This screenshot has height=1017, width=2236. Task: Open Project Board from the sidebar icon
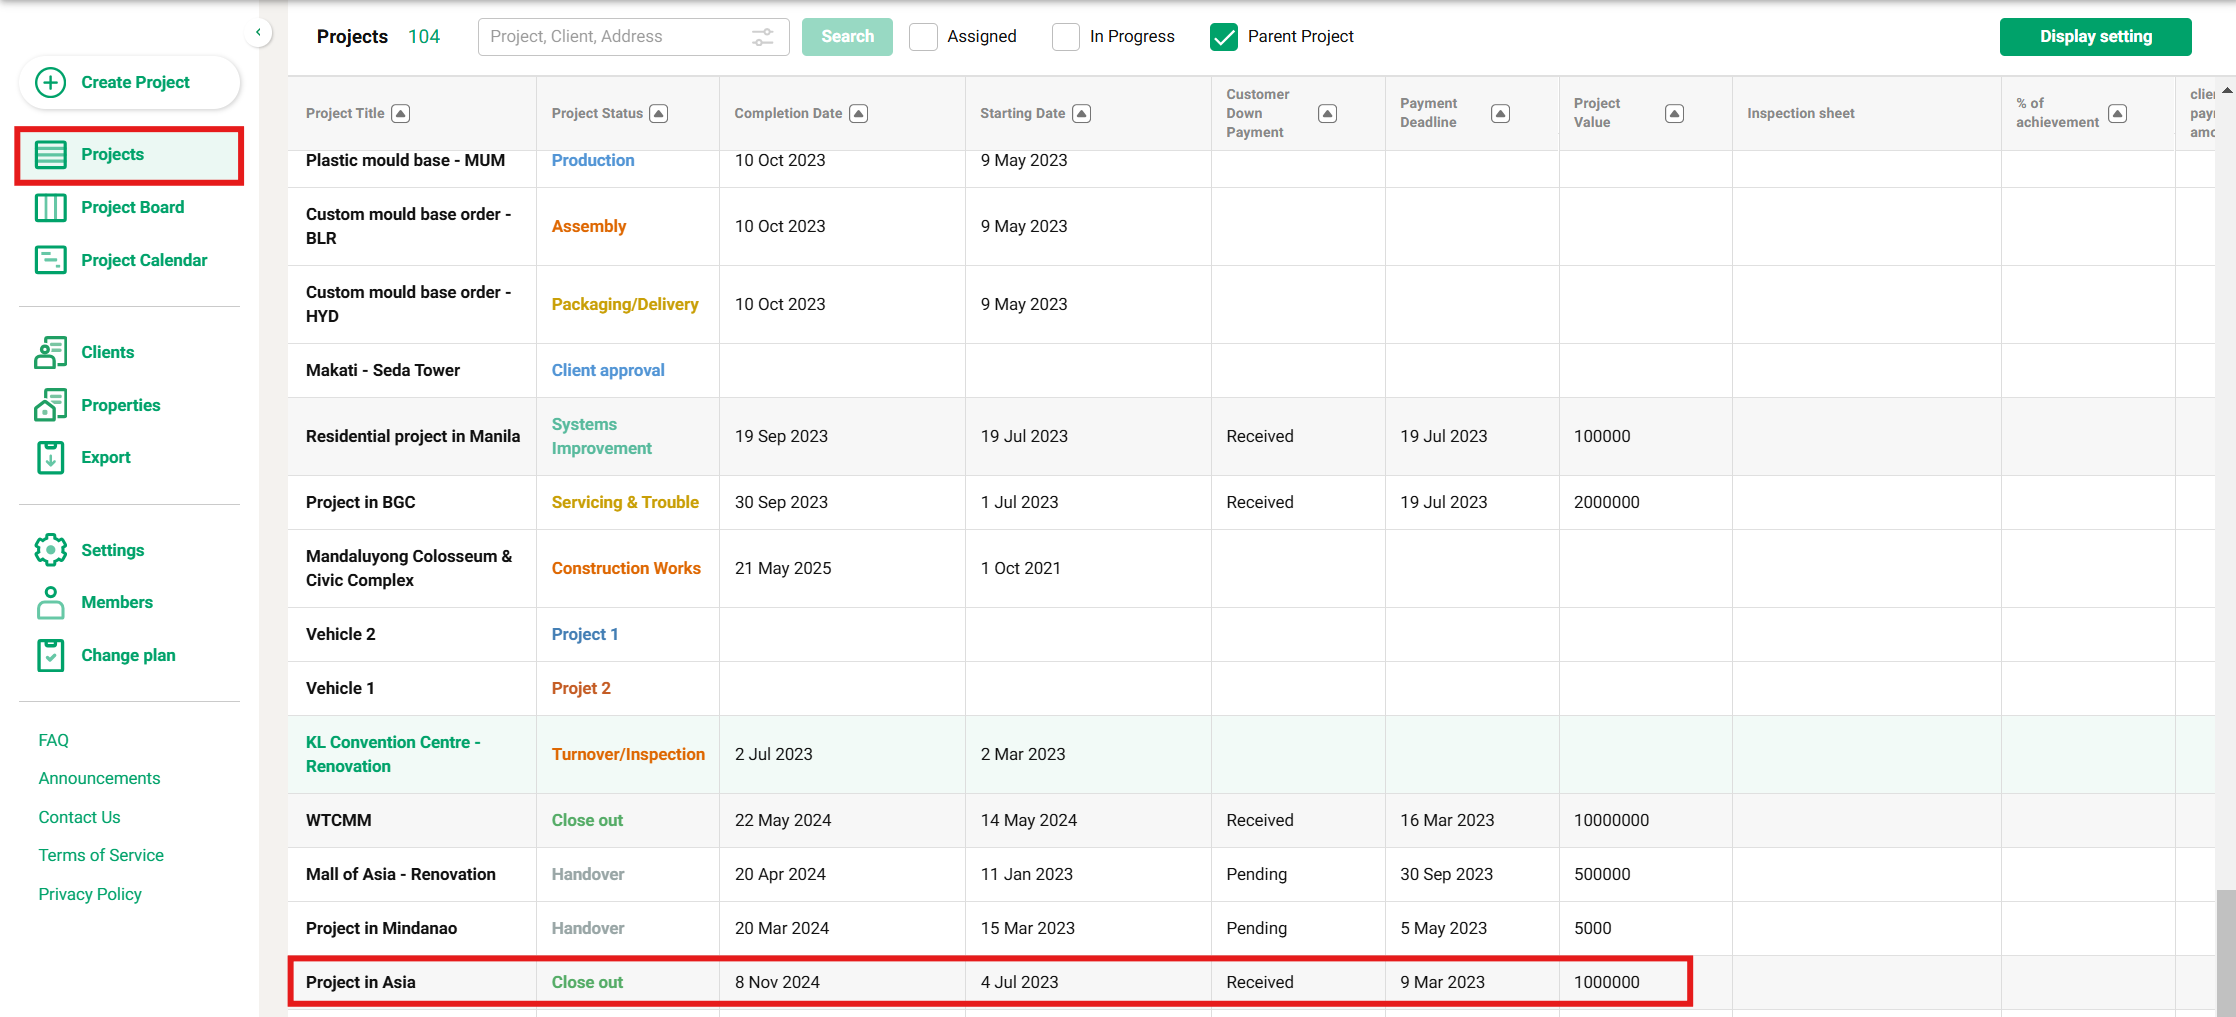[x=51, y=207]
